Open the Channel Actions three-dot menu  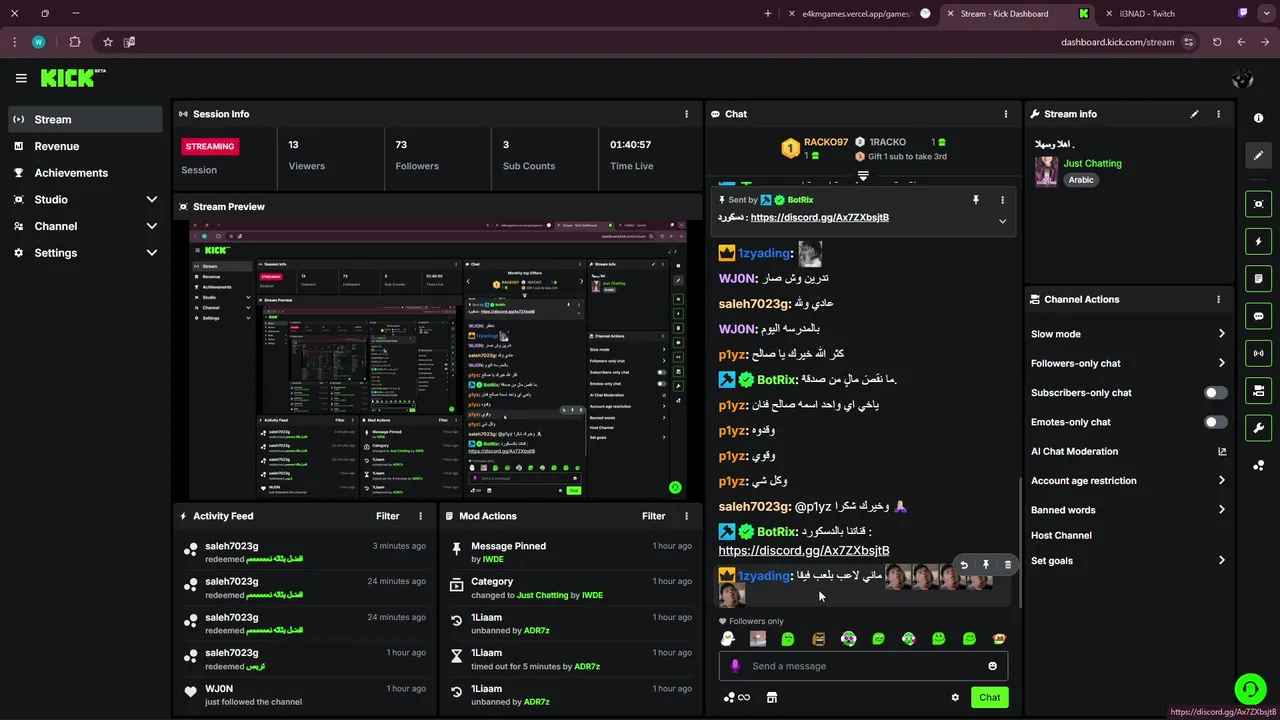point(1218,299)
